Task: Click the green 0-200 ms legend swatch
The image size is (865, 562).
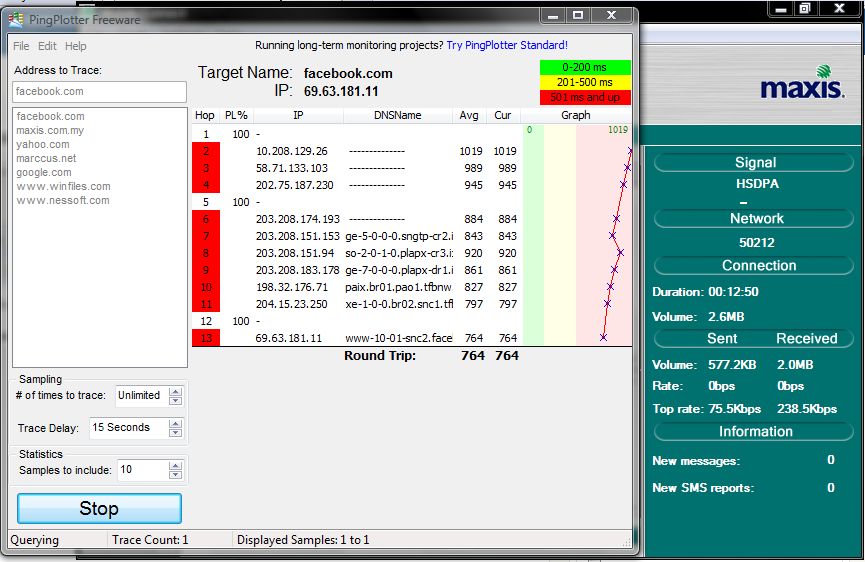Action: (x=585, y=67)
